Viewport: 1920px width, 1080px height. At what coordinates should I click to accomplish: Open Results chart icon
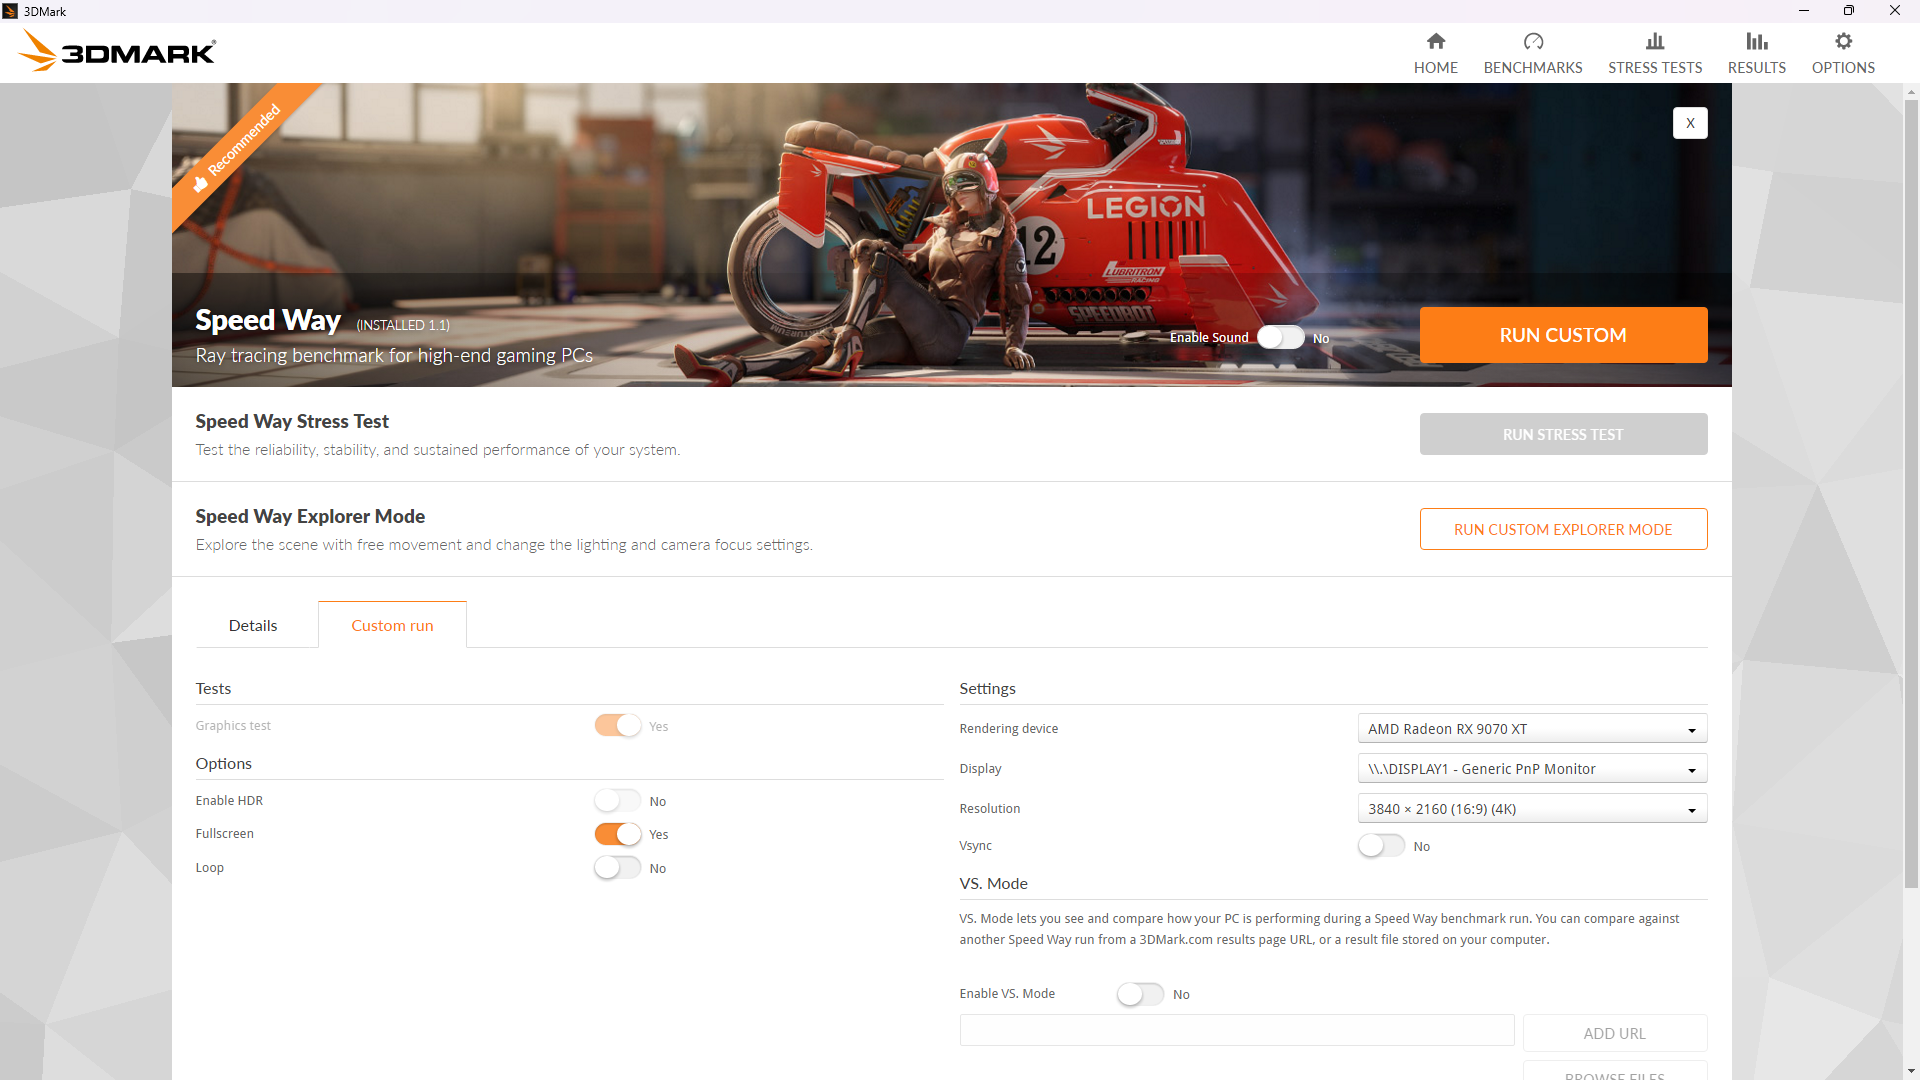coord(1756,42)
